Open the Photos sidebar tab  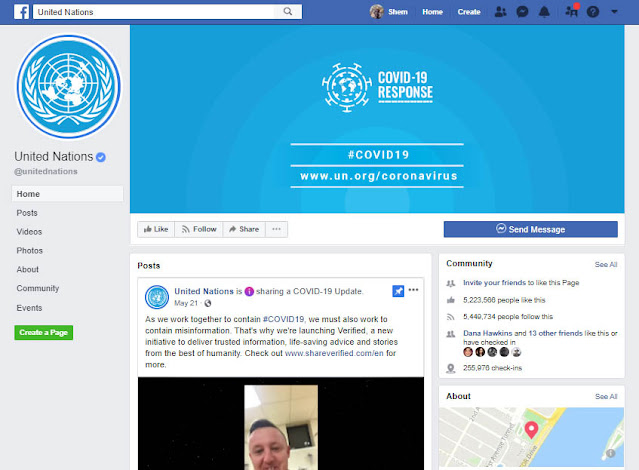click(29, 250)
